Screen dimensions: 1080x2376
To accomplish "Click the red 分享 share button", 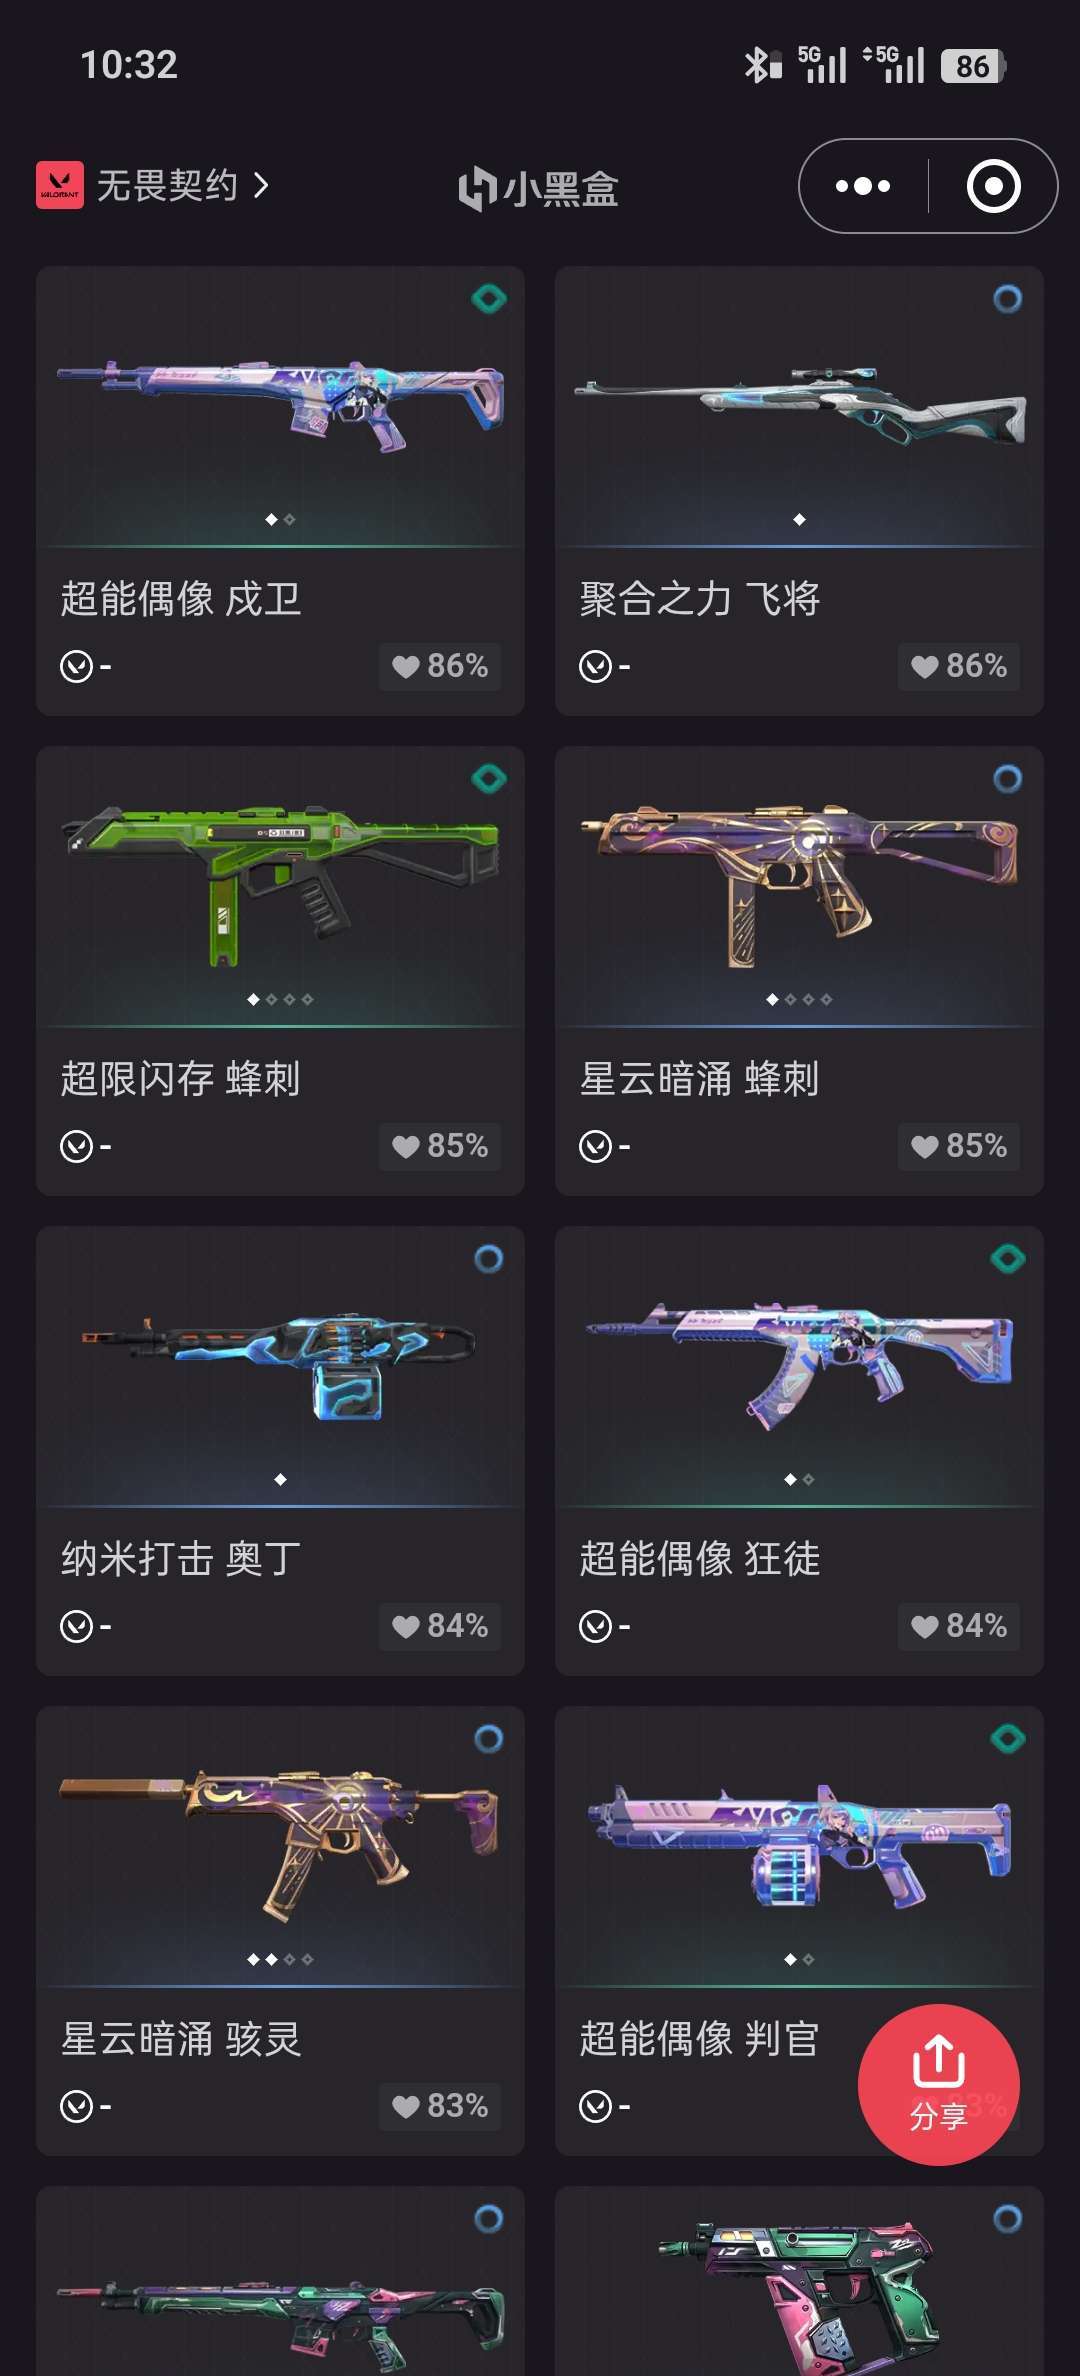I will pyautogui.click(x=939, y=2085).
